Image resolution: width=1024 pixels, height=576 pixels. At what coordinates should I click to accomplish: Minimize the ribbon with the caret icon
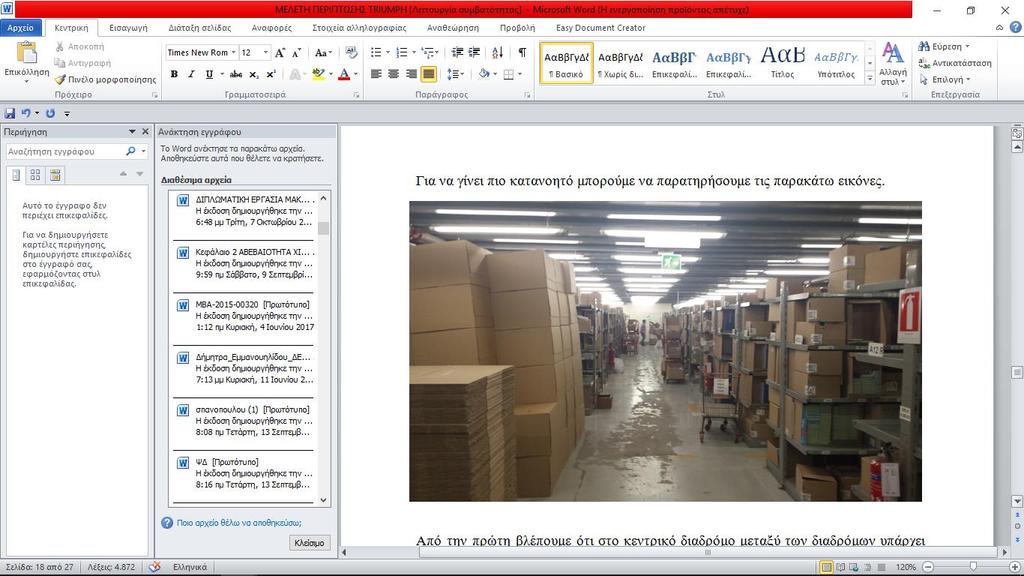point(999,27)
